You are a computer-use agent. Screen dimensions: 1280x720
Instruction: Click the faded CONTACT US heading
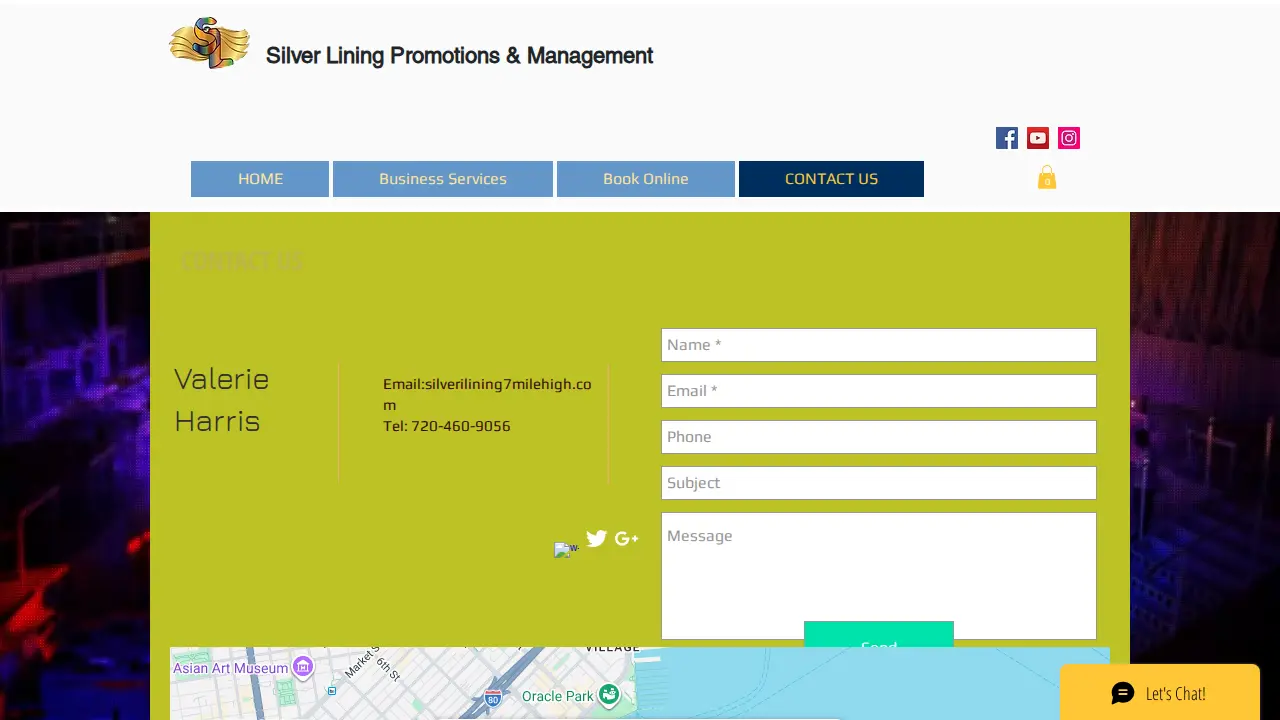242,262
